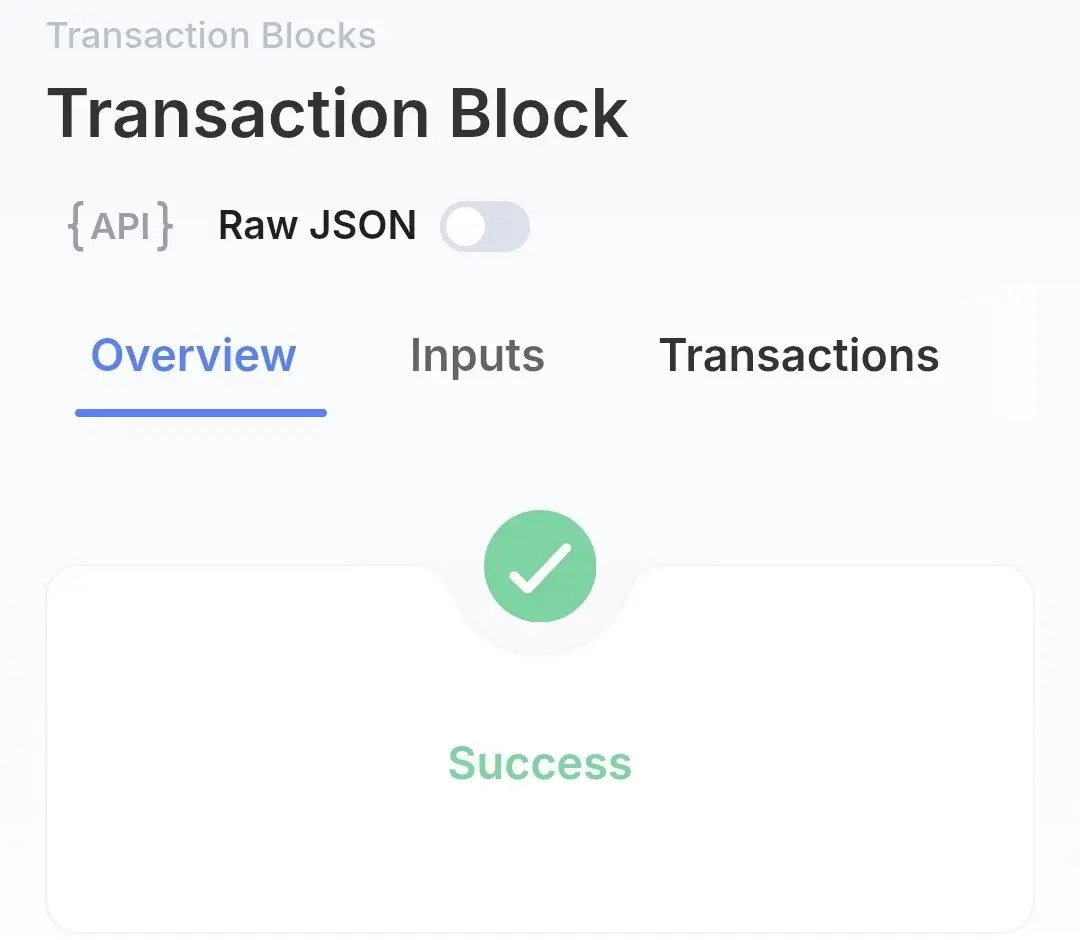Viewport: 1080px width, 940px height.
Task: Click the white tick inside green circle
Action: tap(540, 567)
